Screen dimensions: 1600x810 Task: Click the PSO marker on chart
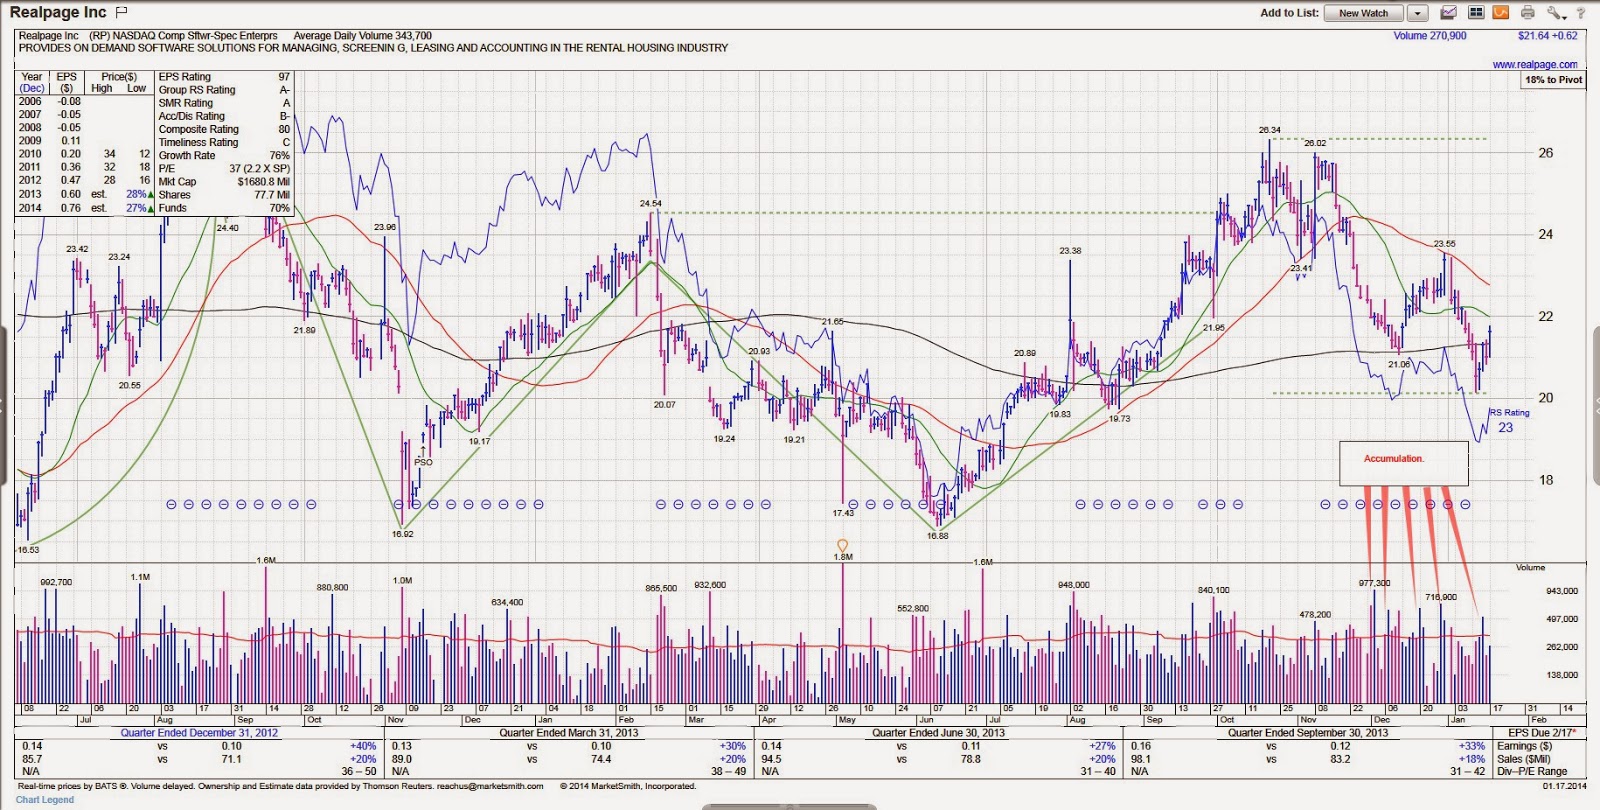click(x=423, y=462)
